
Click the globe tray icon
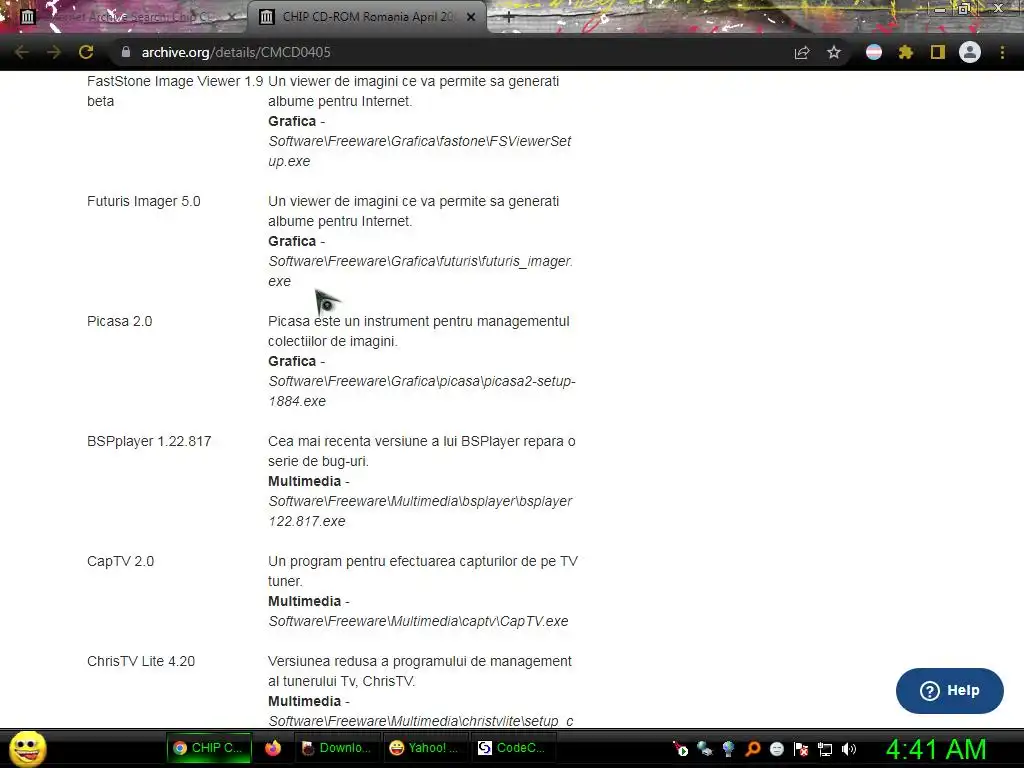(x=729, y=750)
